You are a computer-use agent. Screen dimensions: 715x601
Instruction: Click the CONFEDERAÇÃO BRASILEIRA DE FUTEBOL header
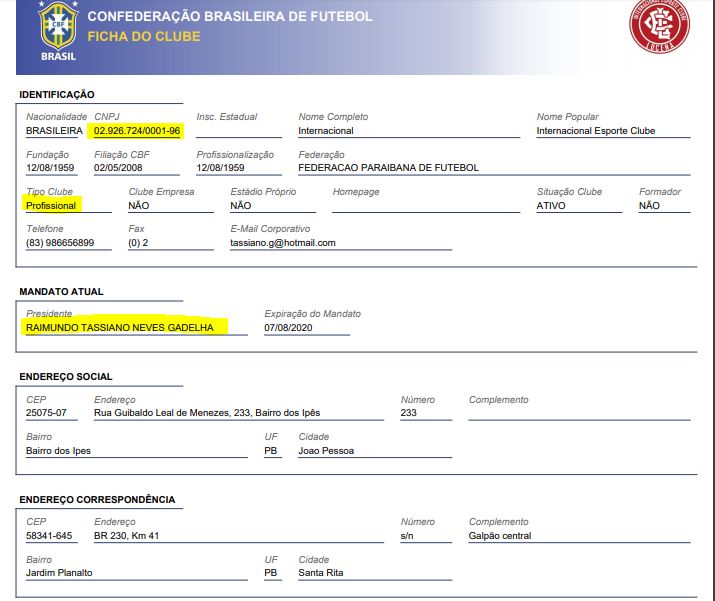click(x=230, y=16)
